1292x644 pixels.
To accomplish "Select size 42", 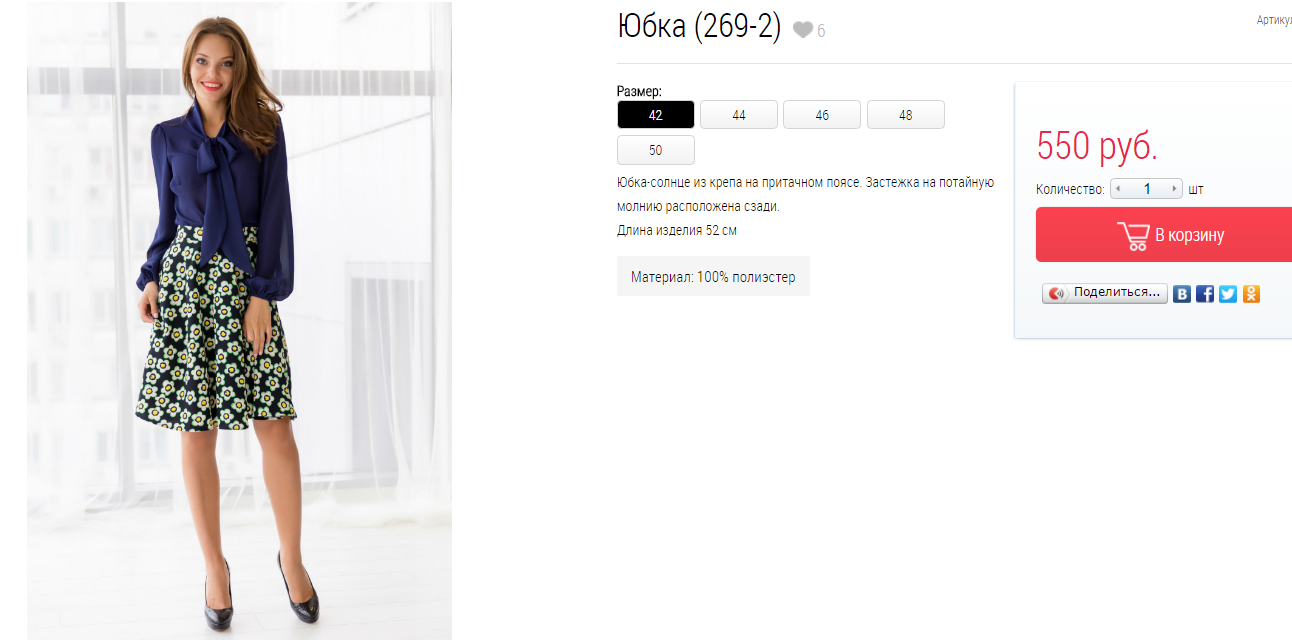I will [x=655, y=115].
